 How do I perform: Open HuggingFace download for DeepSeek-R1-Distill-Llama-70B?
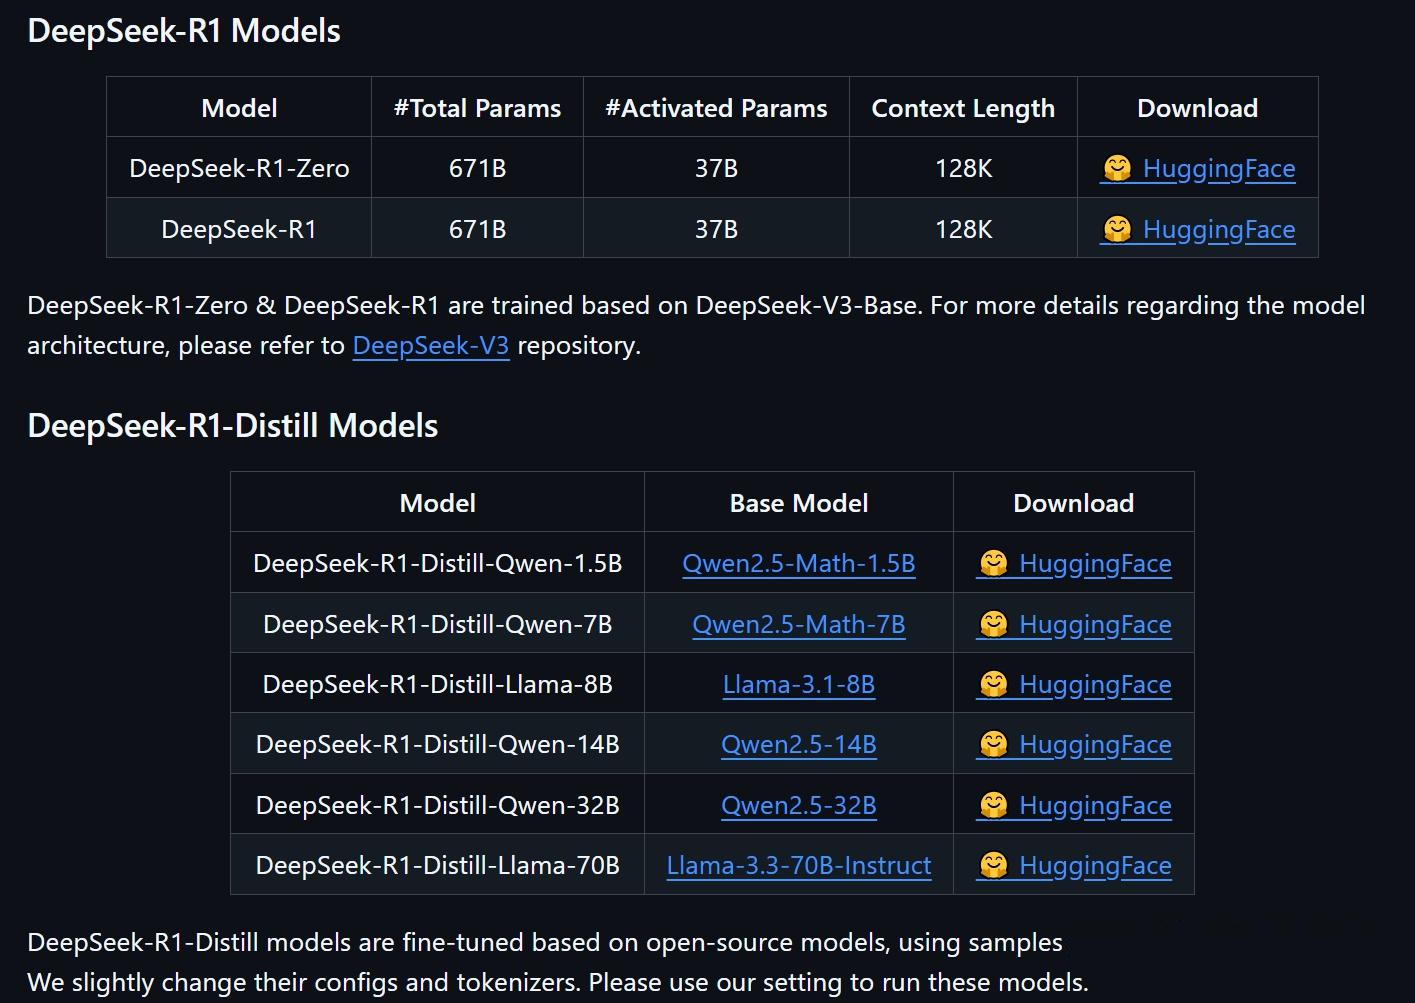(x=1074, y=866)
